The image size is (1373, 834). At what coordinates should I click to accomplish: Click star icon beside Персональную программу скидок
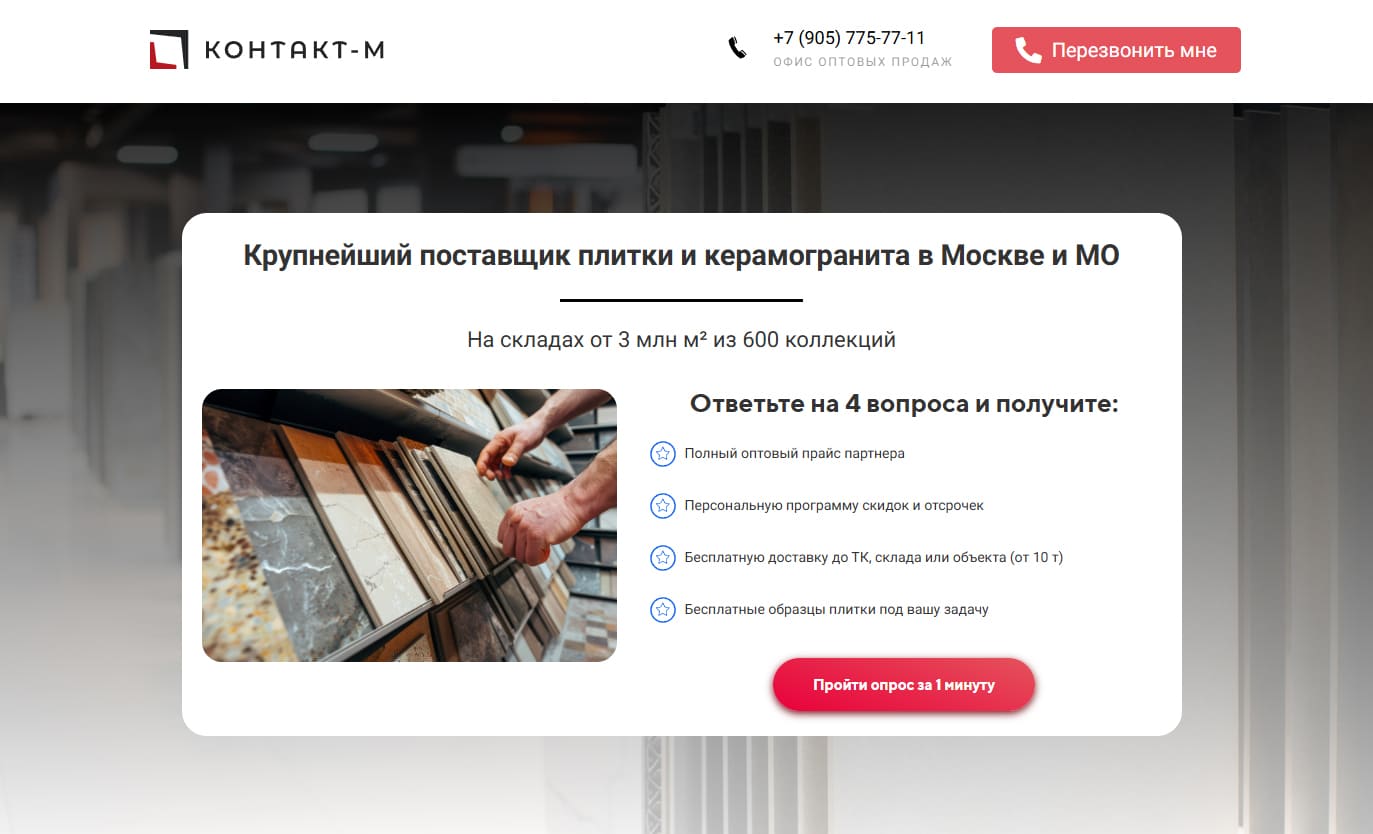click(x=662, y=506)
